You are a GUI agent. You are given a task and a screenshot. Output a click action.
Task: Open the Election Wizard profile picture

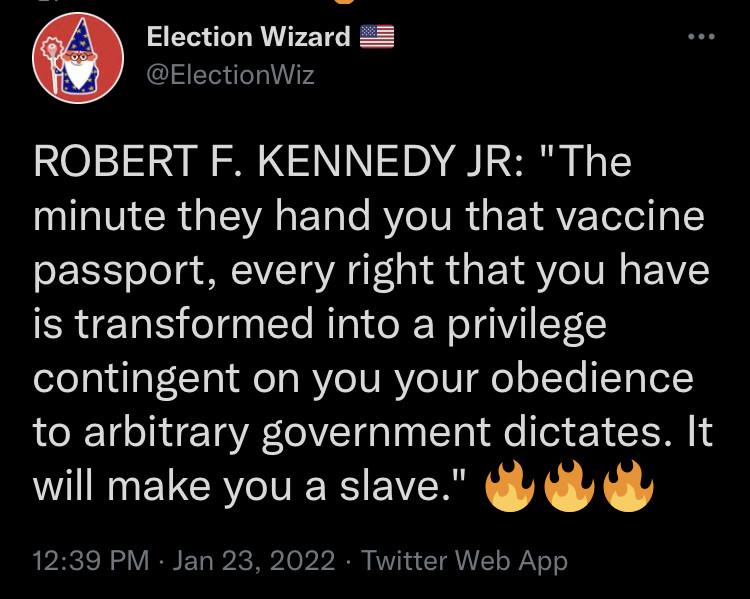[x=78, y=63]
